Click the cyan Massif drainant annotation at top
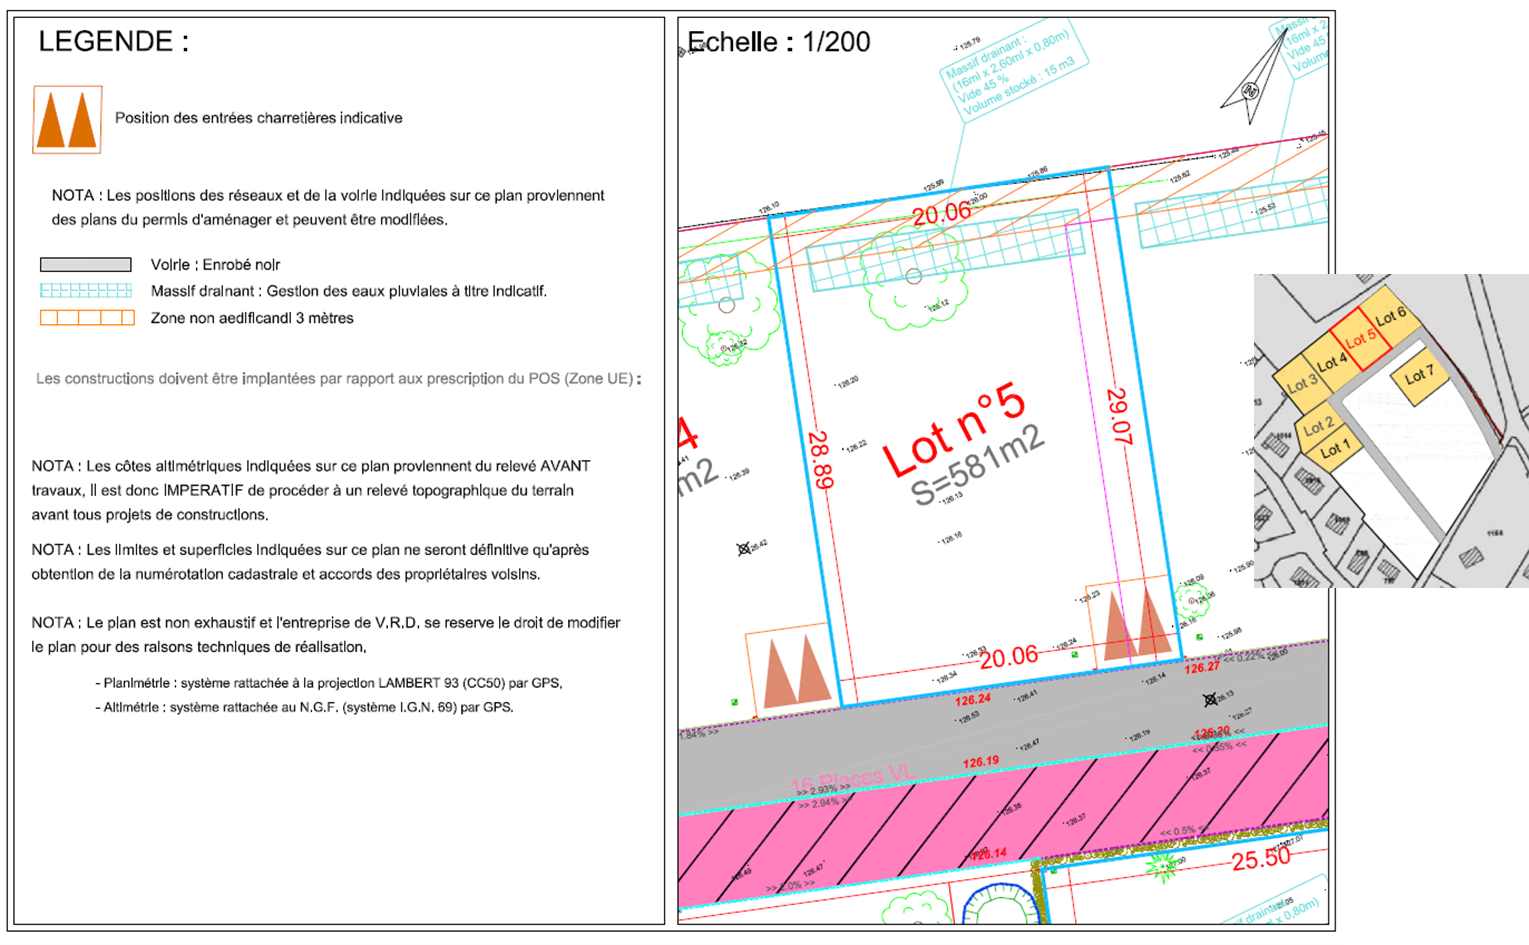1529x945 pixels. tap(1012, 75)
